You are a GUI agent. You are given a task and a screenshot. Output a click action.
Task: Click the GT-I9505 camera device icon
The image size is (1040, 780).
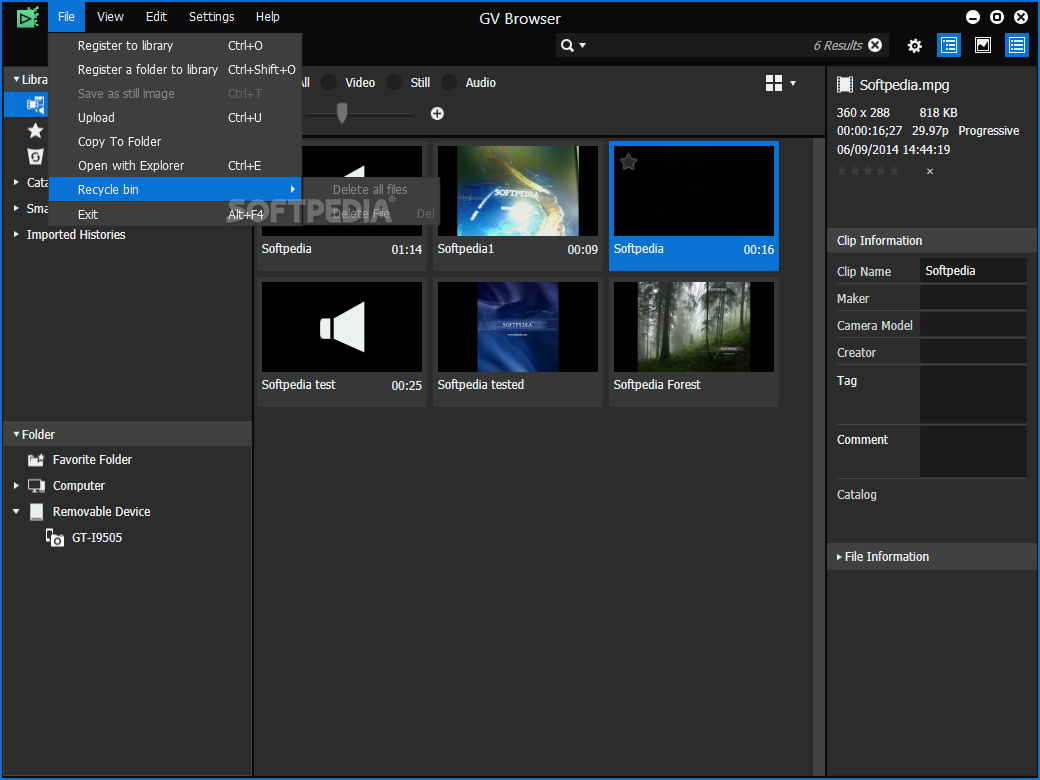pyautogui.click(x=55, y=538)
